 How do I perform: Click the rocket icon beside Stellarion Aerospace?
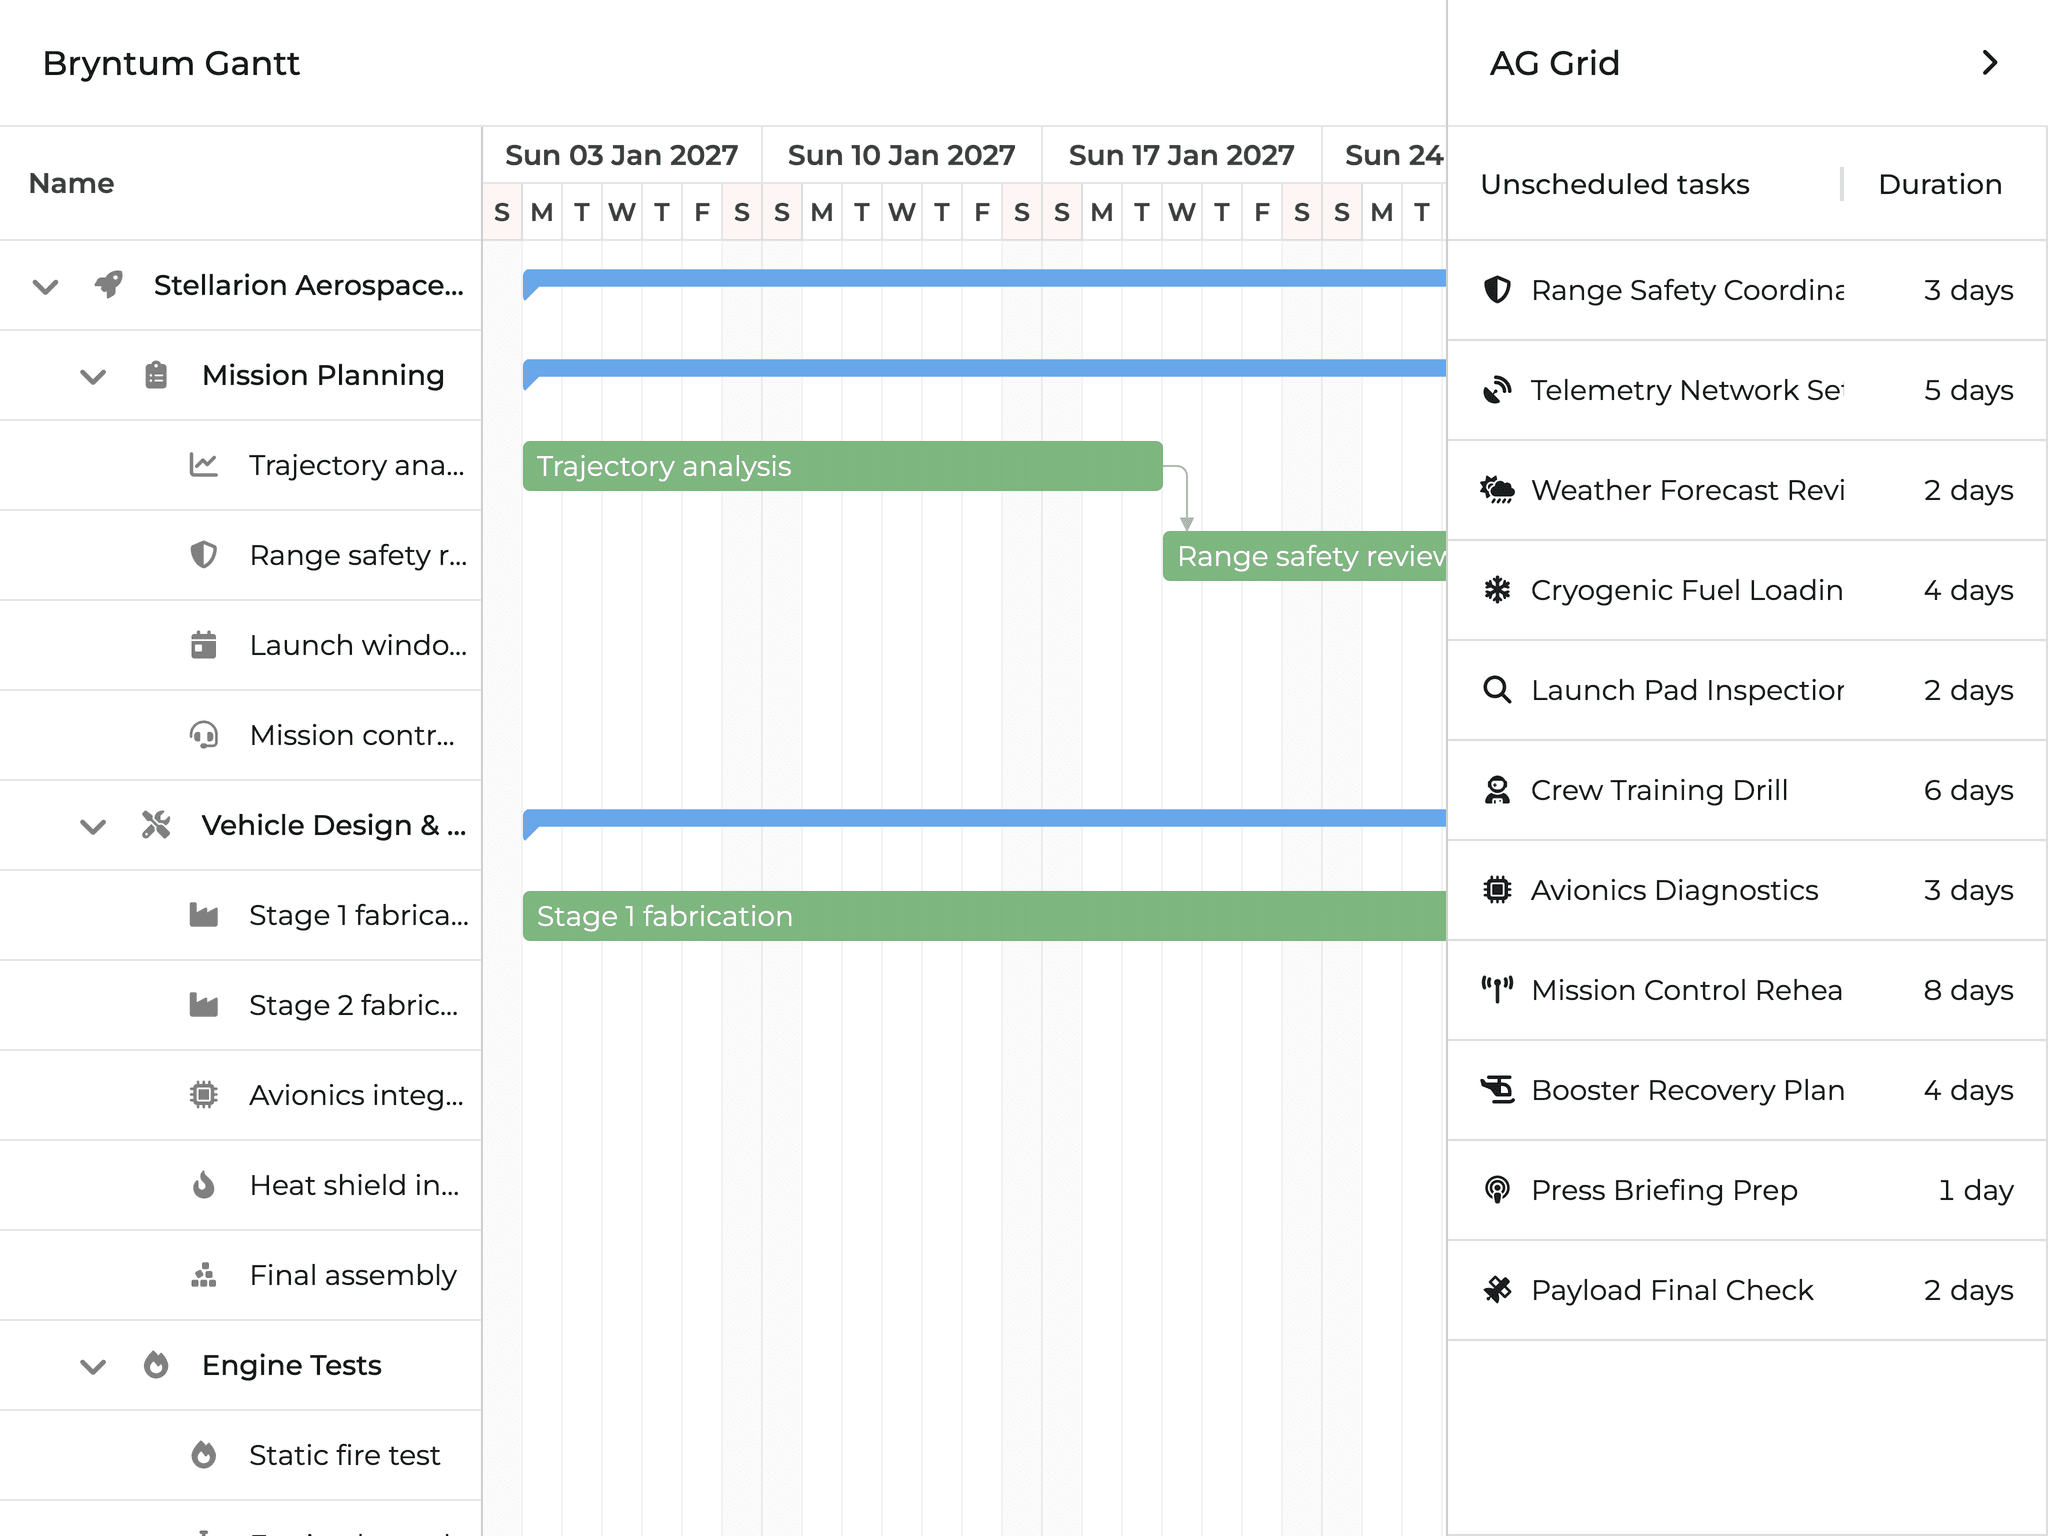click(x=109, y=285)
